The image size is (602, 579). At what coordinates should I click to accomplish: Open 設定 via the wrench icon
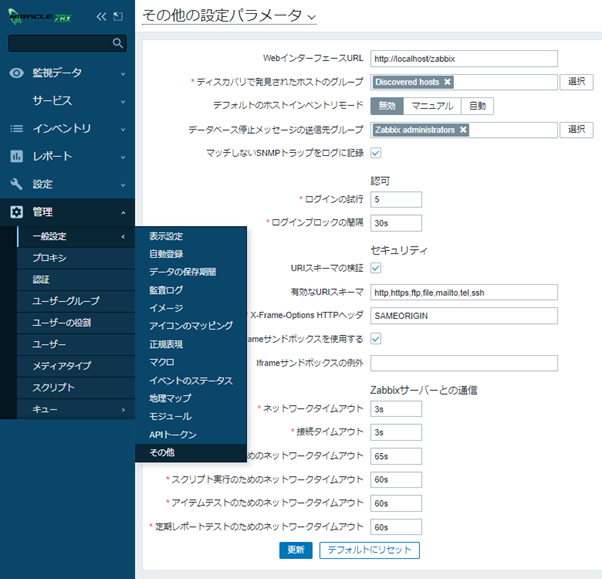(16, 185)
